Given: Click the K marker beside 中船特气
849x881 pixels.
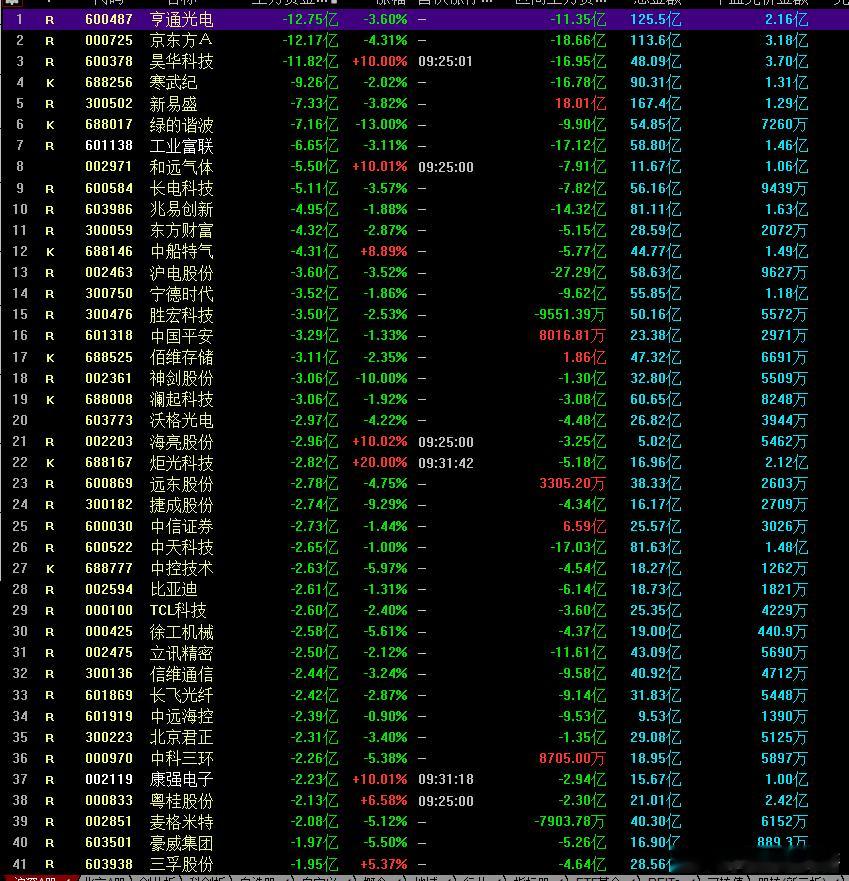Looking at the screenshot, I should tap(49, 252).
